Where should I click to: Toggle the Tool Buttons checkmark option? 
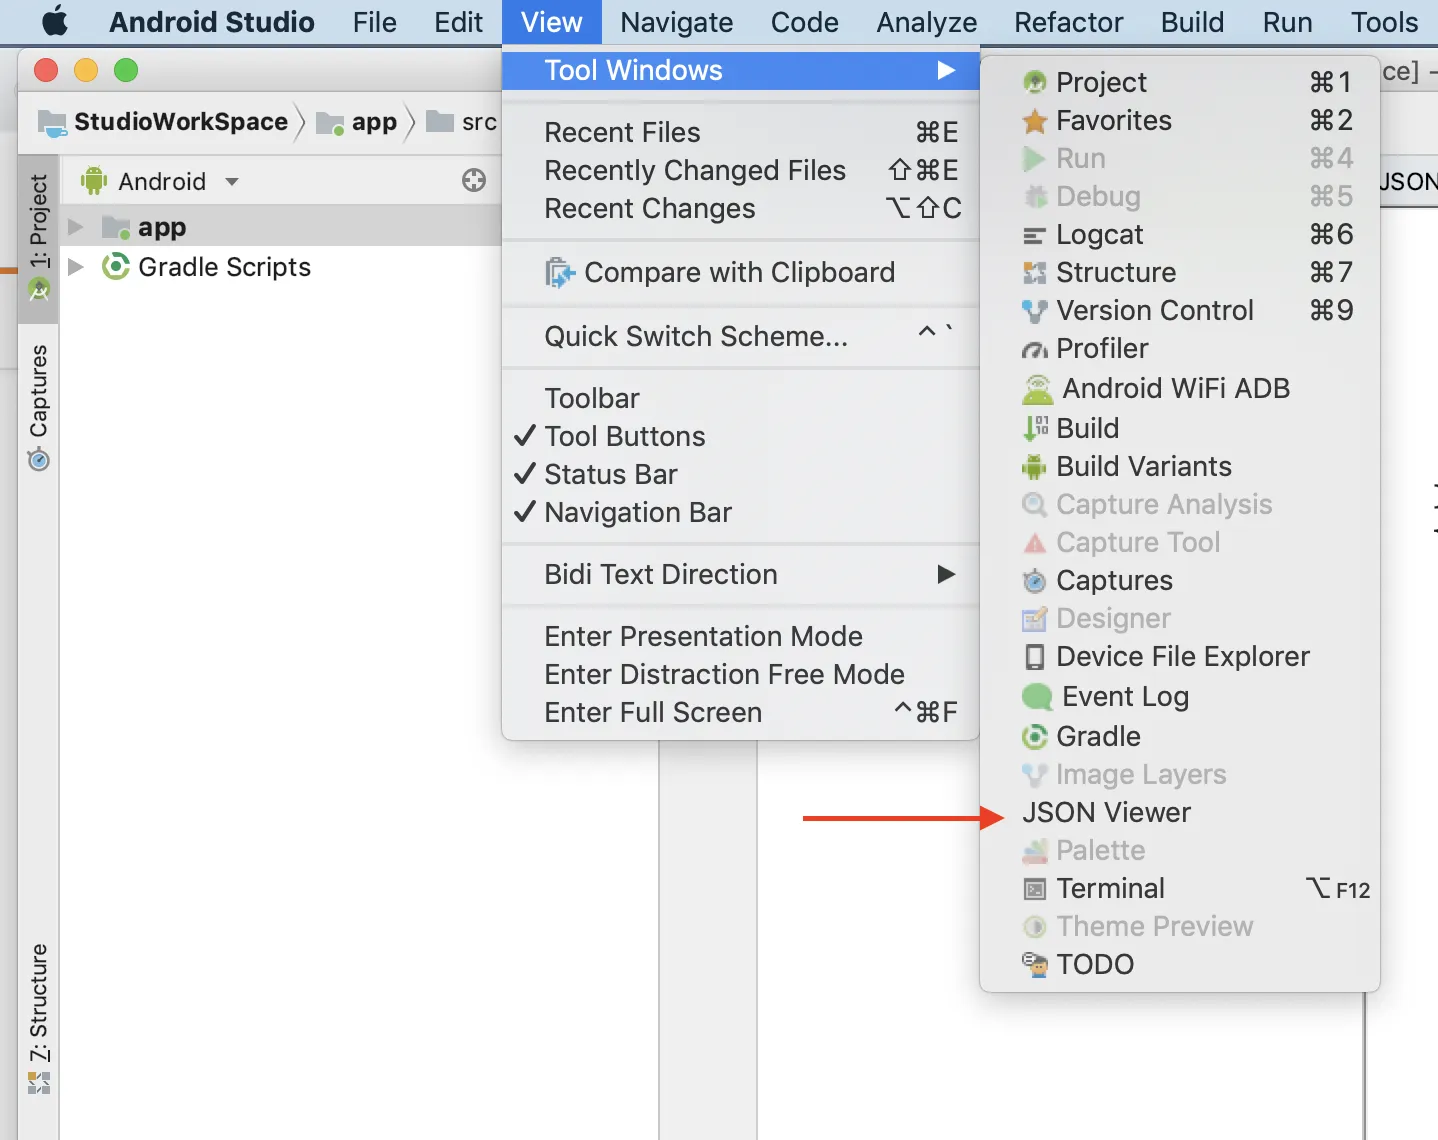click(x=625, y=437)
